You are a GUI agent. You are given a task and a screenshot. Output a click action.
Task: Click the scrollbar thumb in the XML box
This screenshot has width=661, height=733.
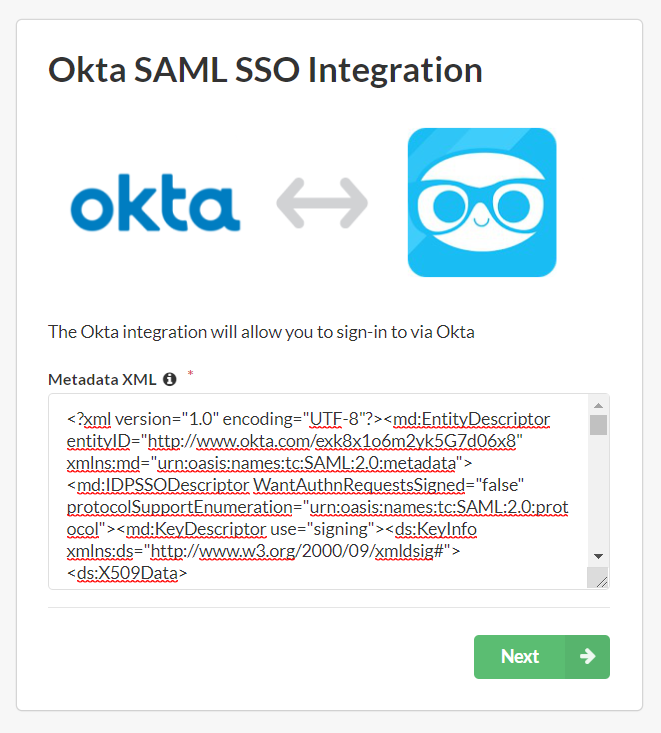(x=598, y=425)
